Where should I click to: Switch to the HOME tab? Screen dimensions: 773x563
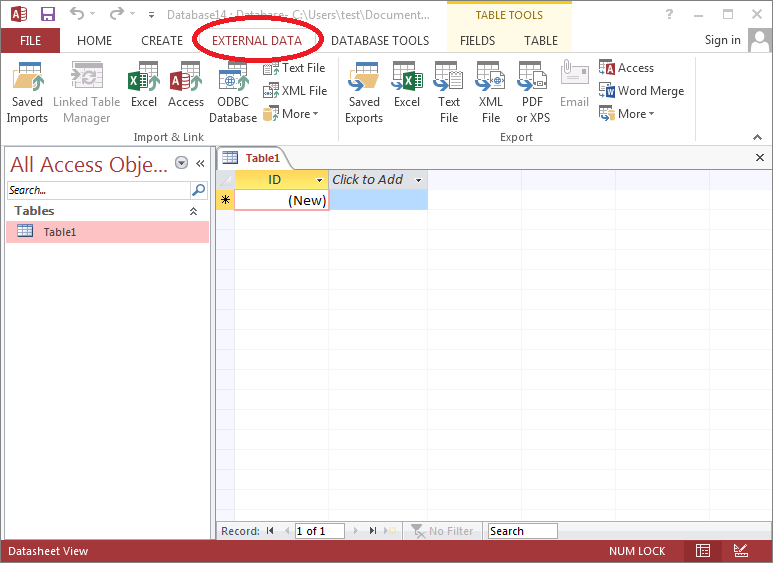tap(94, 40)
